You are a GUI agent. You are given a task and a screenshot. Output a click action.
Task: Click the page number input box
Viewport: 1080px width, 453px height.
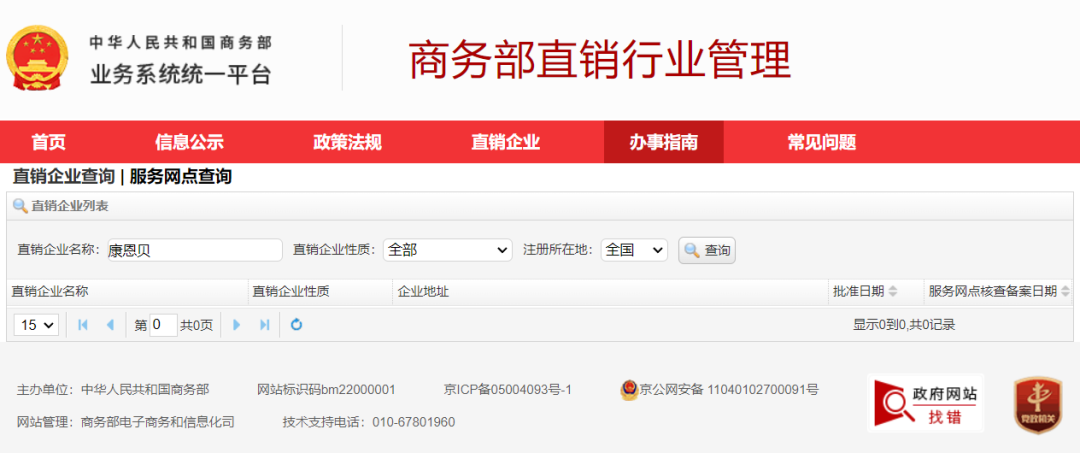point(163,325)
